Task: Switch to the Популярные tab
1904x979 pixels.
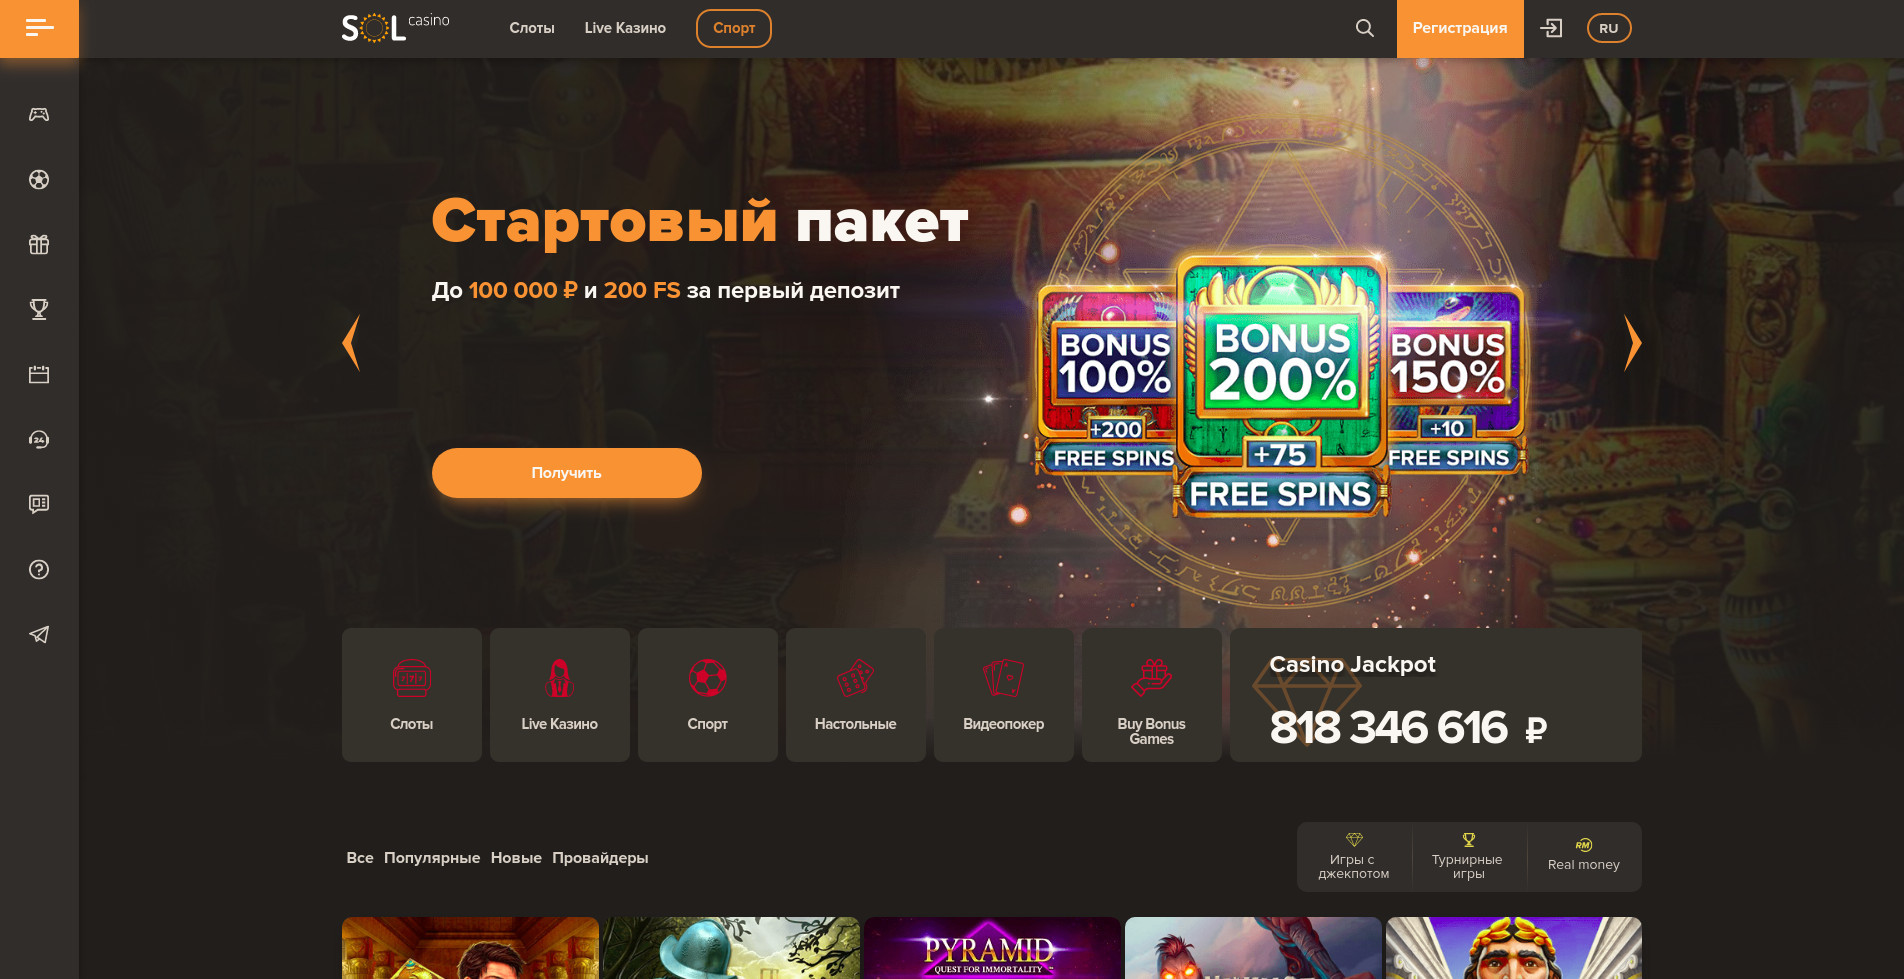Action: click(x=432, y=858)
